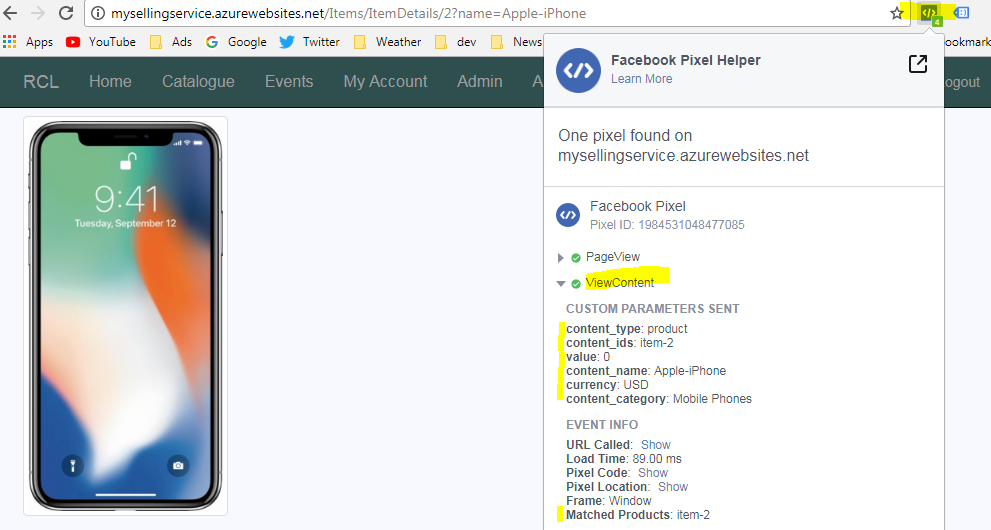Viewport: 991px width, 530px height.
Task: Click the value: 0 parameter
Action: (x=588, y=357)
